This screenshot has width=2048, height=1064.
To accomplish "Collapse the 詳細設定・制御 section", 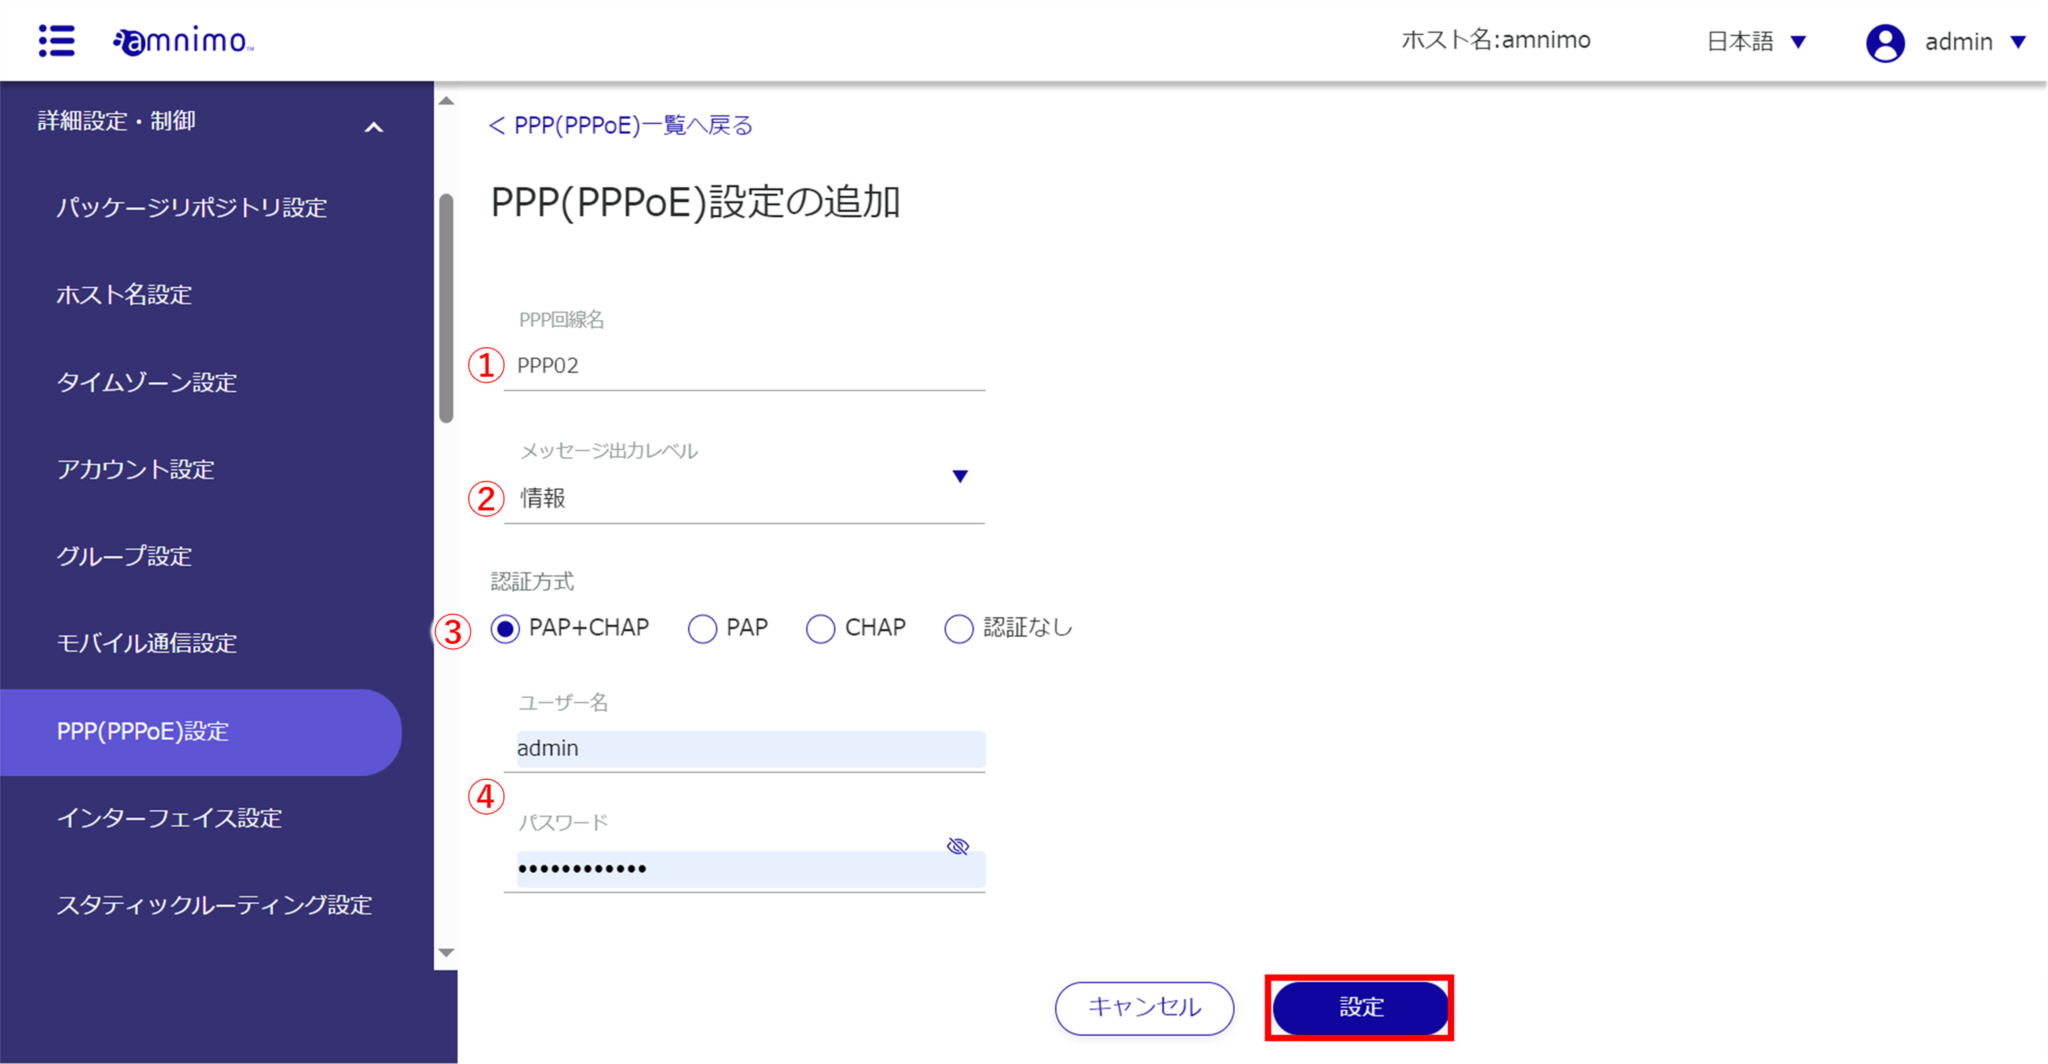I will (374, 126).
